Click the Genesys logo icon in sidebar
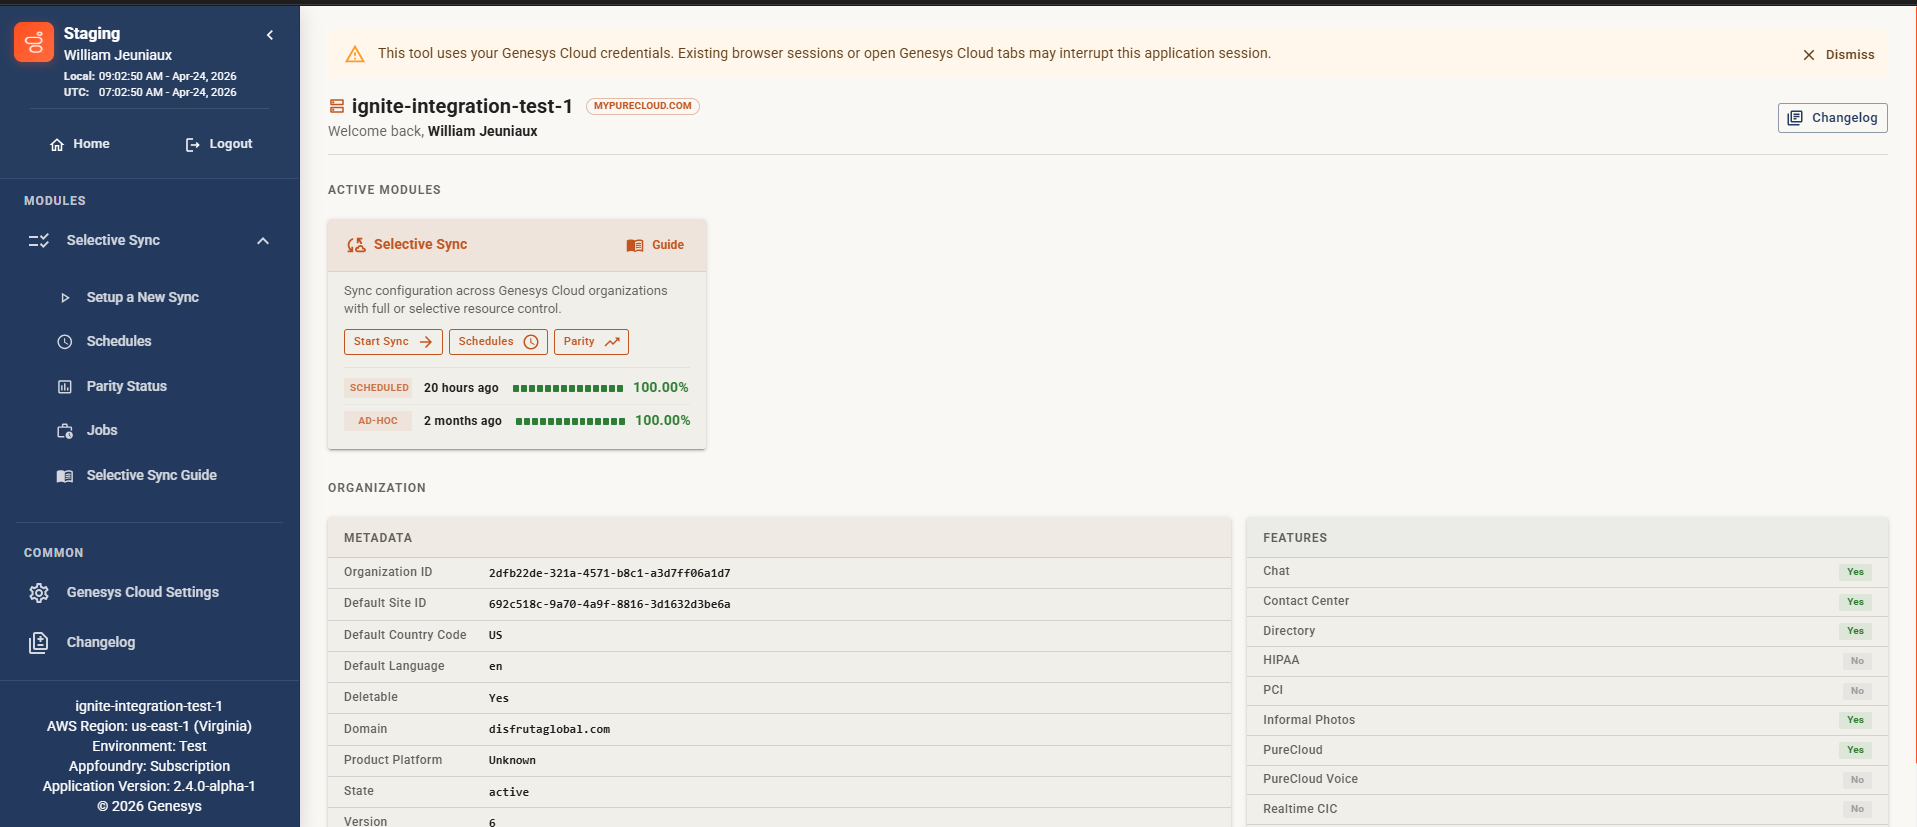Screen dimensions: 1917x827 pyautogui.click(x=34, y=42)
